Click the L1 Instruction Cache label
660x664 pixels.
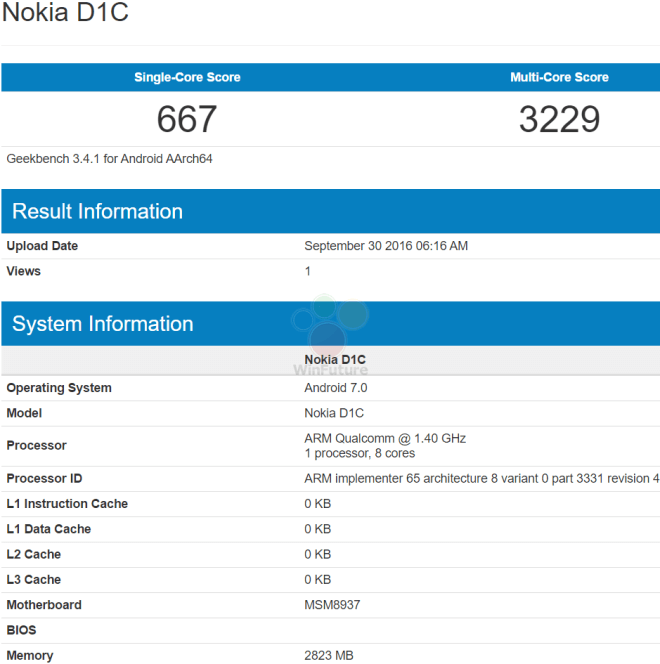click(x=67, y=504)
